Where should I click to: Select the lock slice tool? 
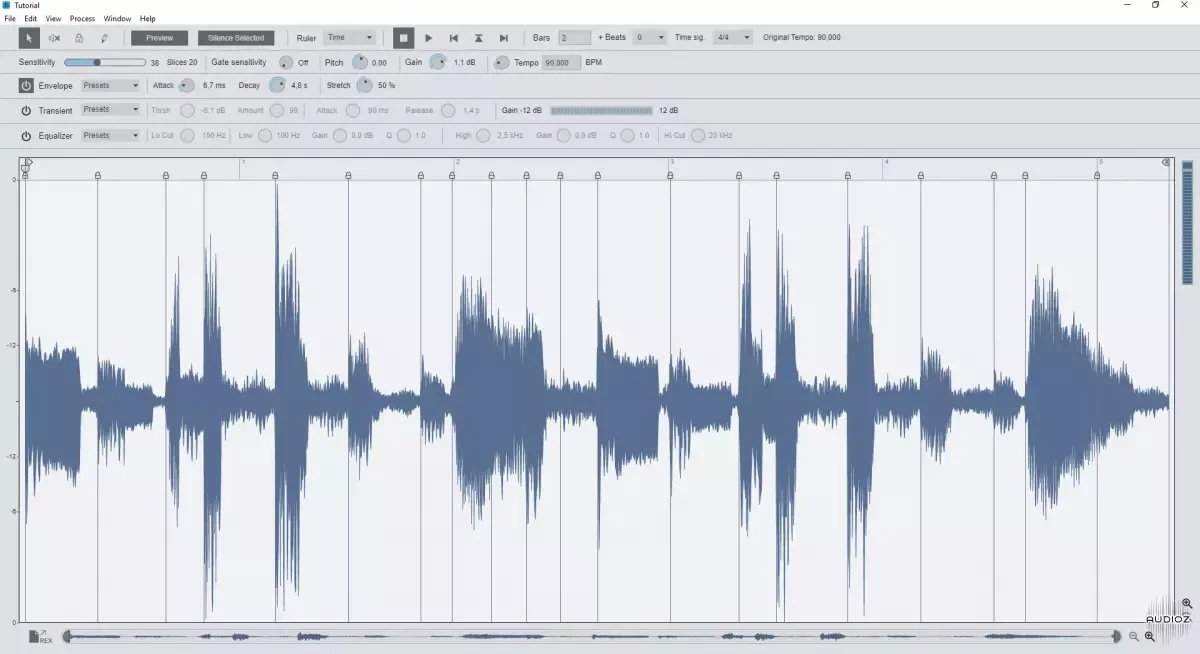(x=79, y=38)
